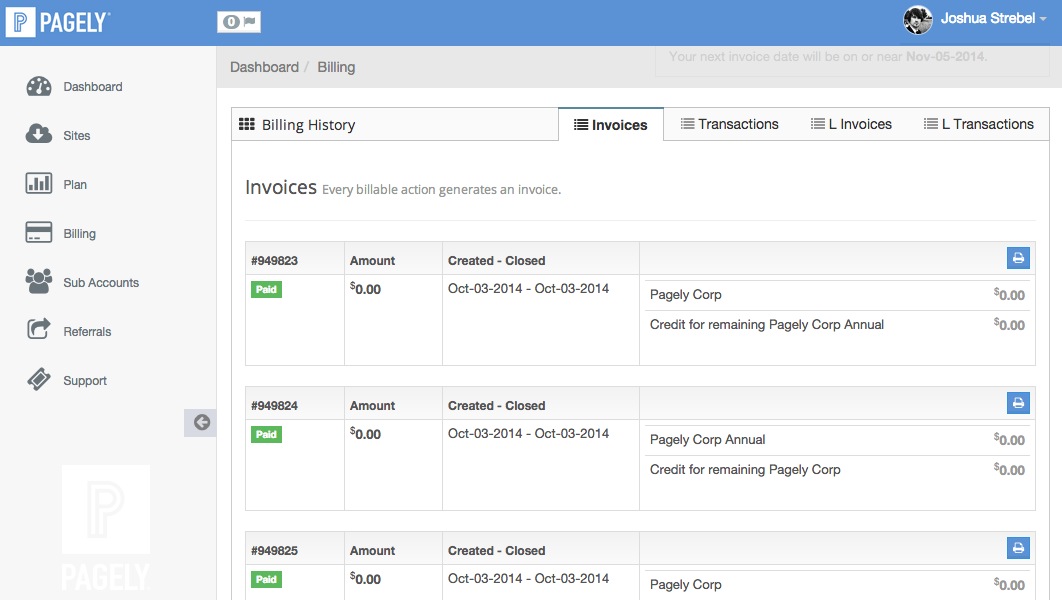Image resolution: width=1062 pixels, height=600 pixels.
Task: Click the Dashboard breadcrumb link
Action: coord(264,67)
